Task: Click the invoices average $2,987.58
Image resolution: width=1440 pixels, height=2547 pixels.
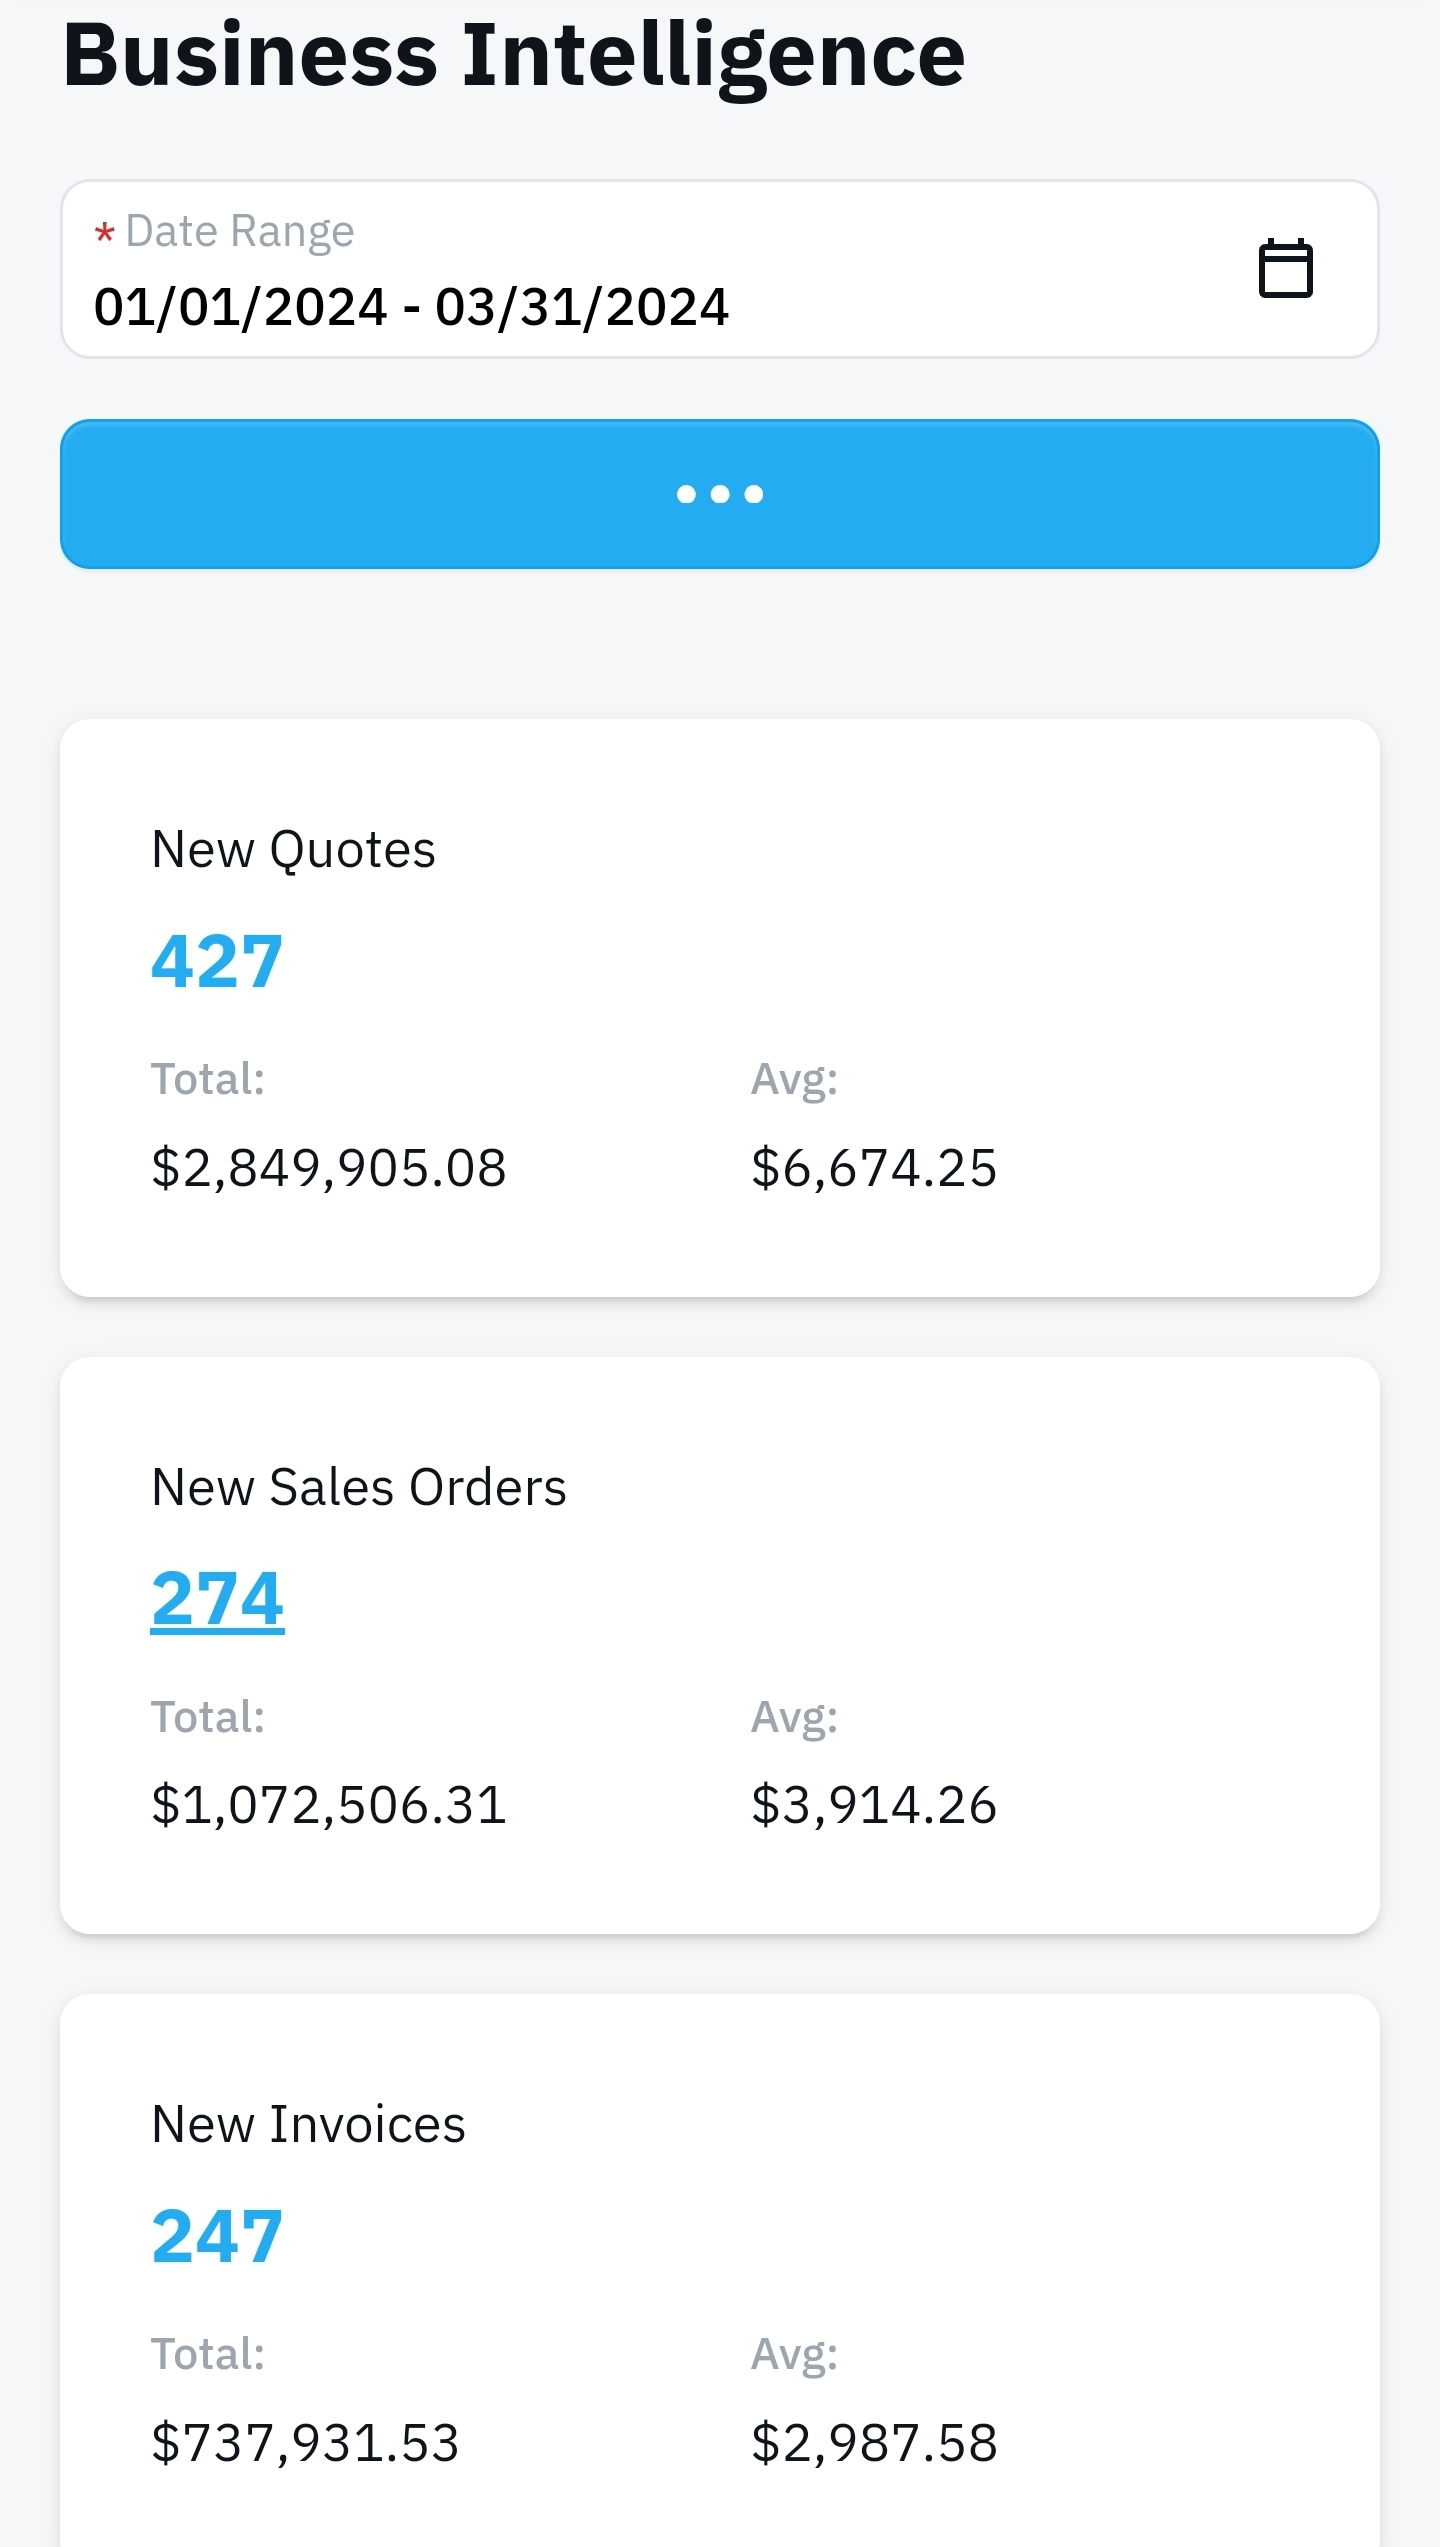Action: click(x=874, y=2442)
